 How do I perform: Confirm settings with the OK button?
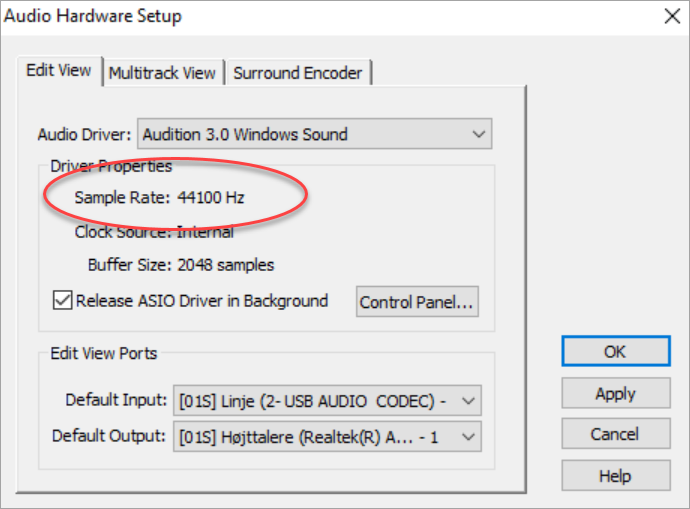pyautogui.click(x=615, y=352)
